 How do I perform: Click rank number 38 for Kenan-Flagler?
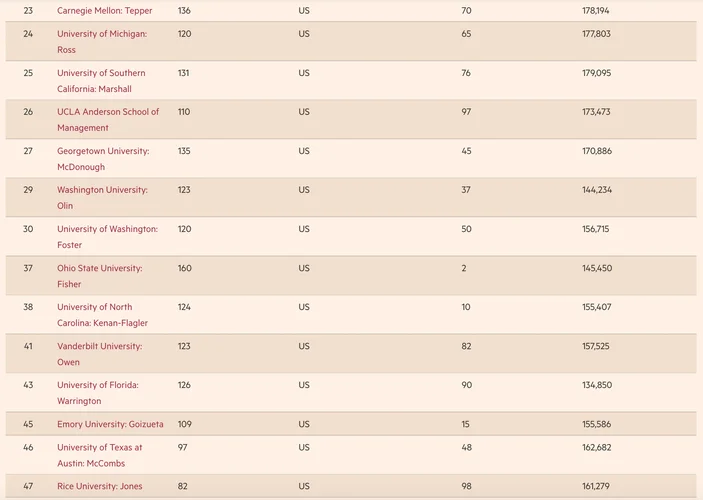(x=28, y=307)
